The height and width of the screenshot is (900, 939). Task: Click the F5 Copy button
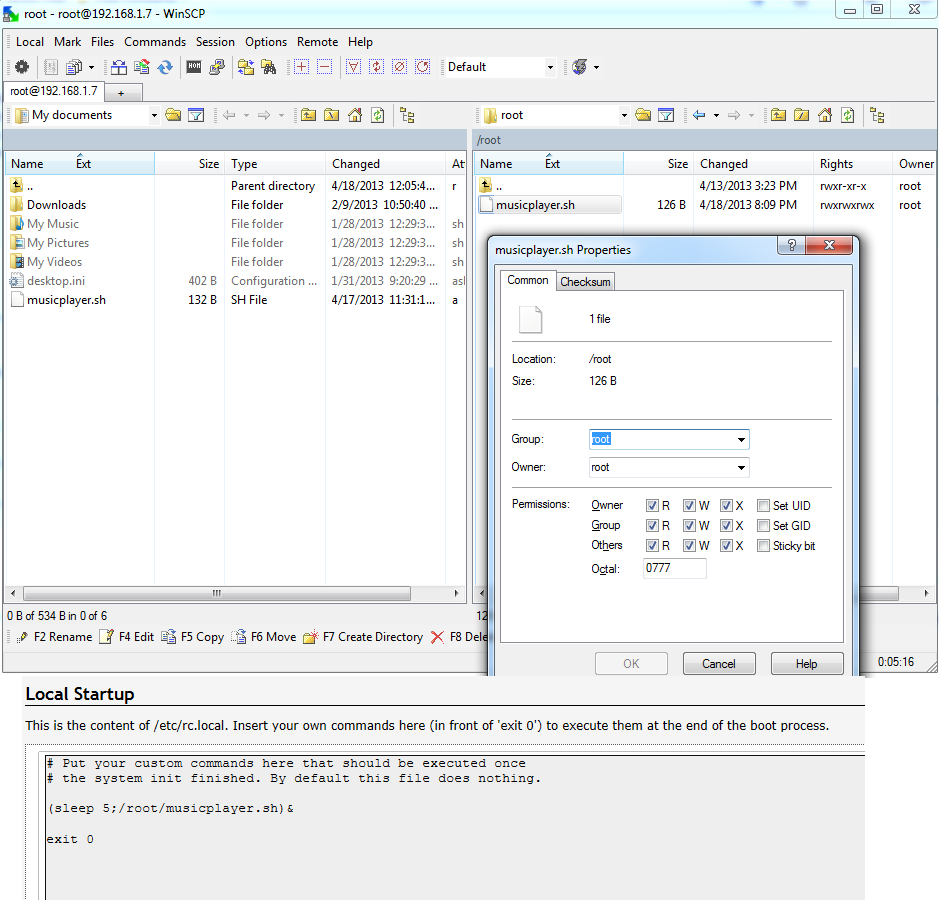193,637
